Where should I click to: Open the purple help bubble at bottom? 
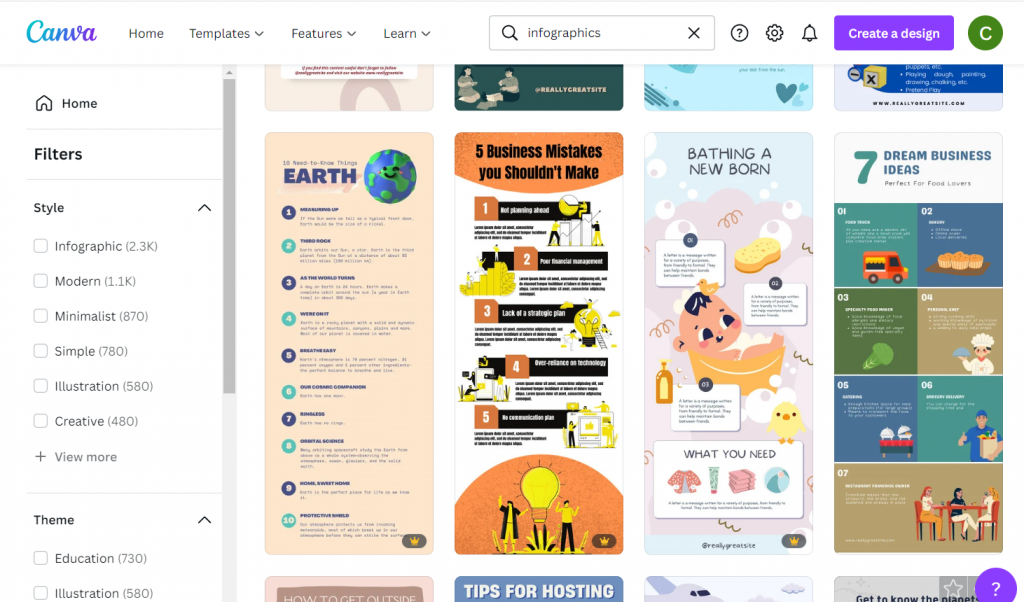coord(995,586)
